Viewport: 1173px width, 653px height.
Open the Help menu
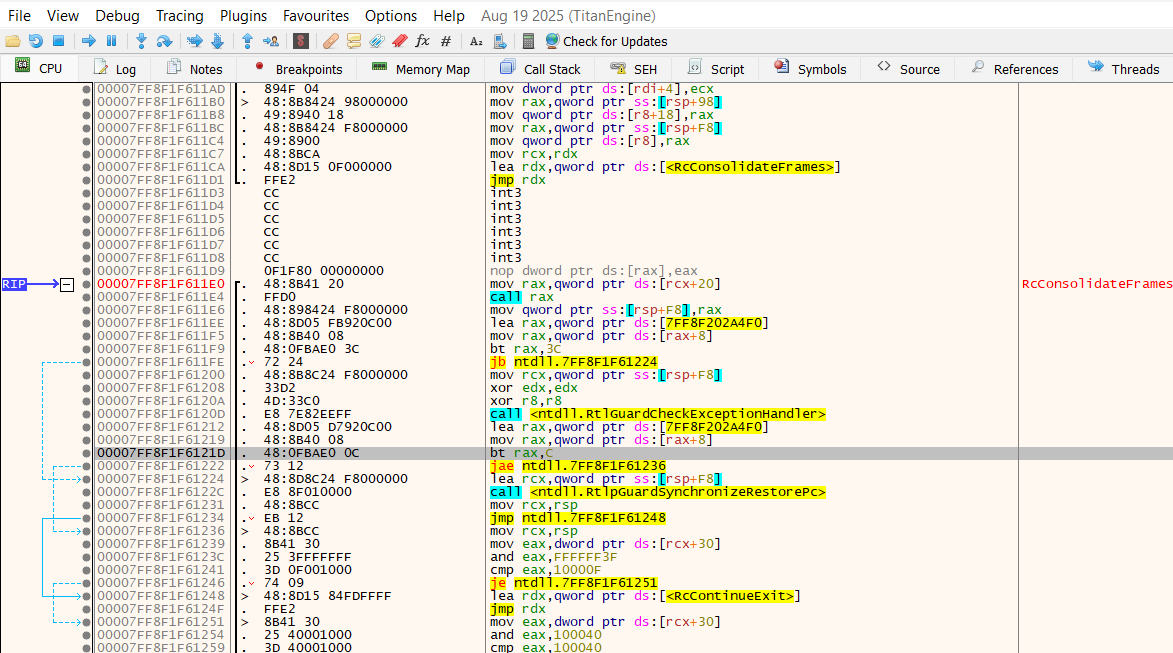tap(449, 16)
